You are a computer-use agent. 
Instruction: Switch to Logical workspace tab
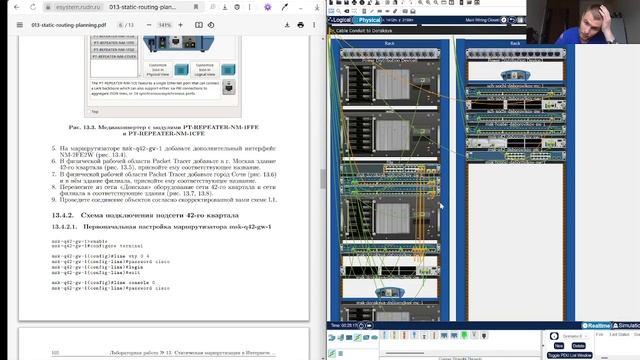[x=340, y=20]
